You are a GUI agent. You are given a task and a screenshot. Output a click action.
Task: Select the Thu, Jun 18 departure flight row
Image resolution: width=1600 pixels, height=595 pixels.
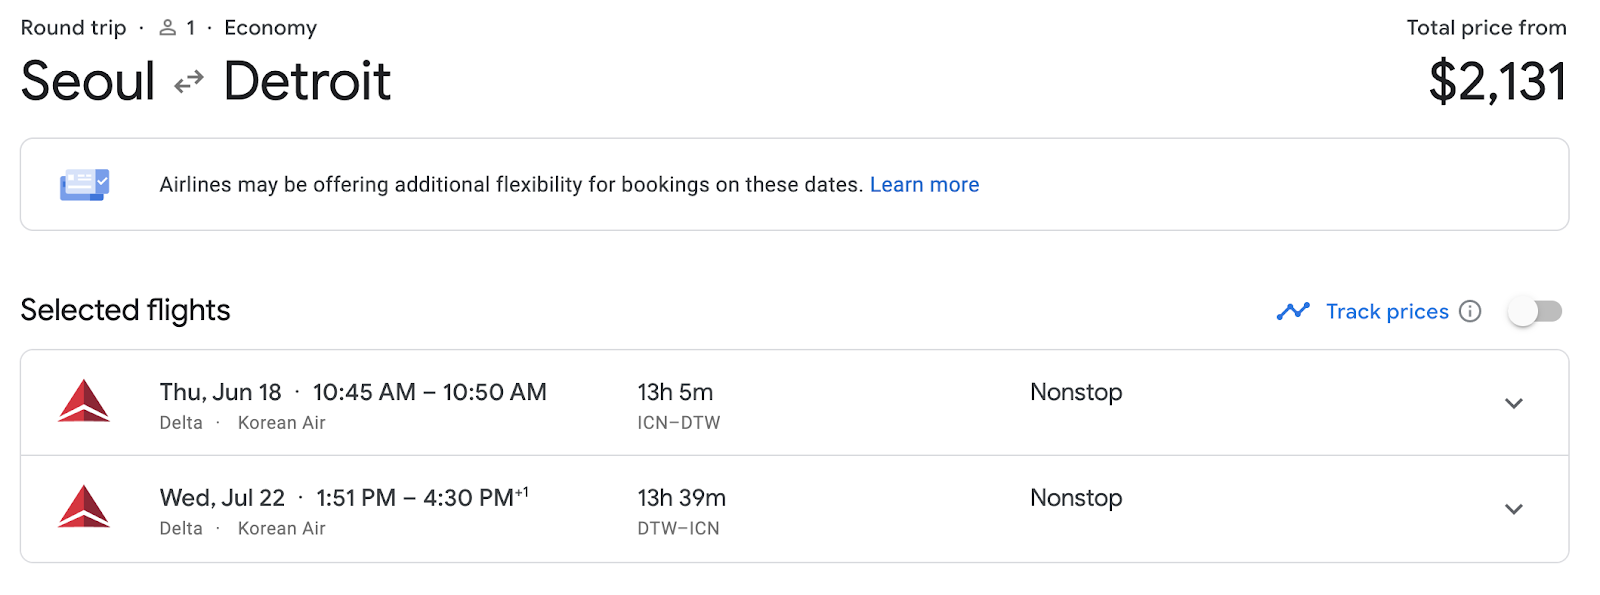794,403
